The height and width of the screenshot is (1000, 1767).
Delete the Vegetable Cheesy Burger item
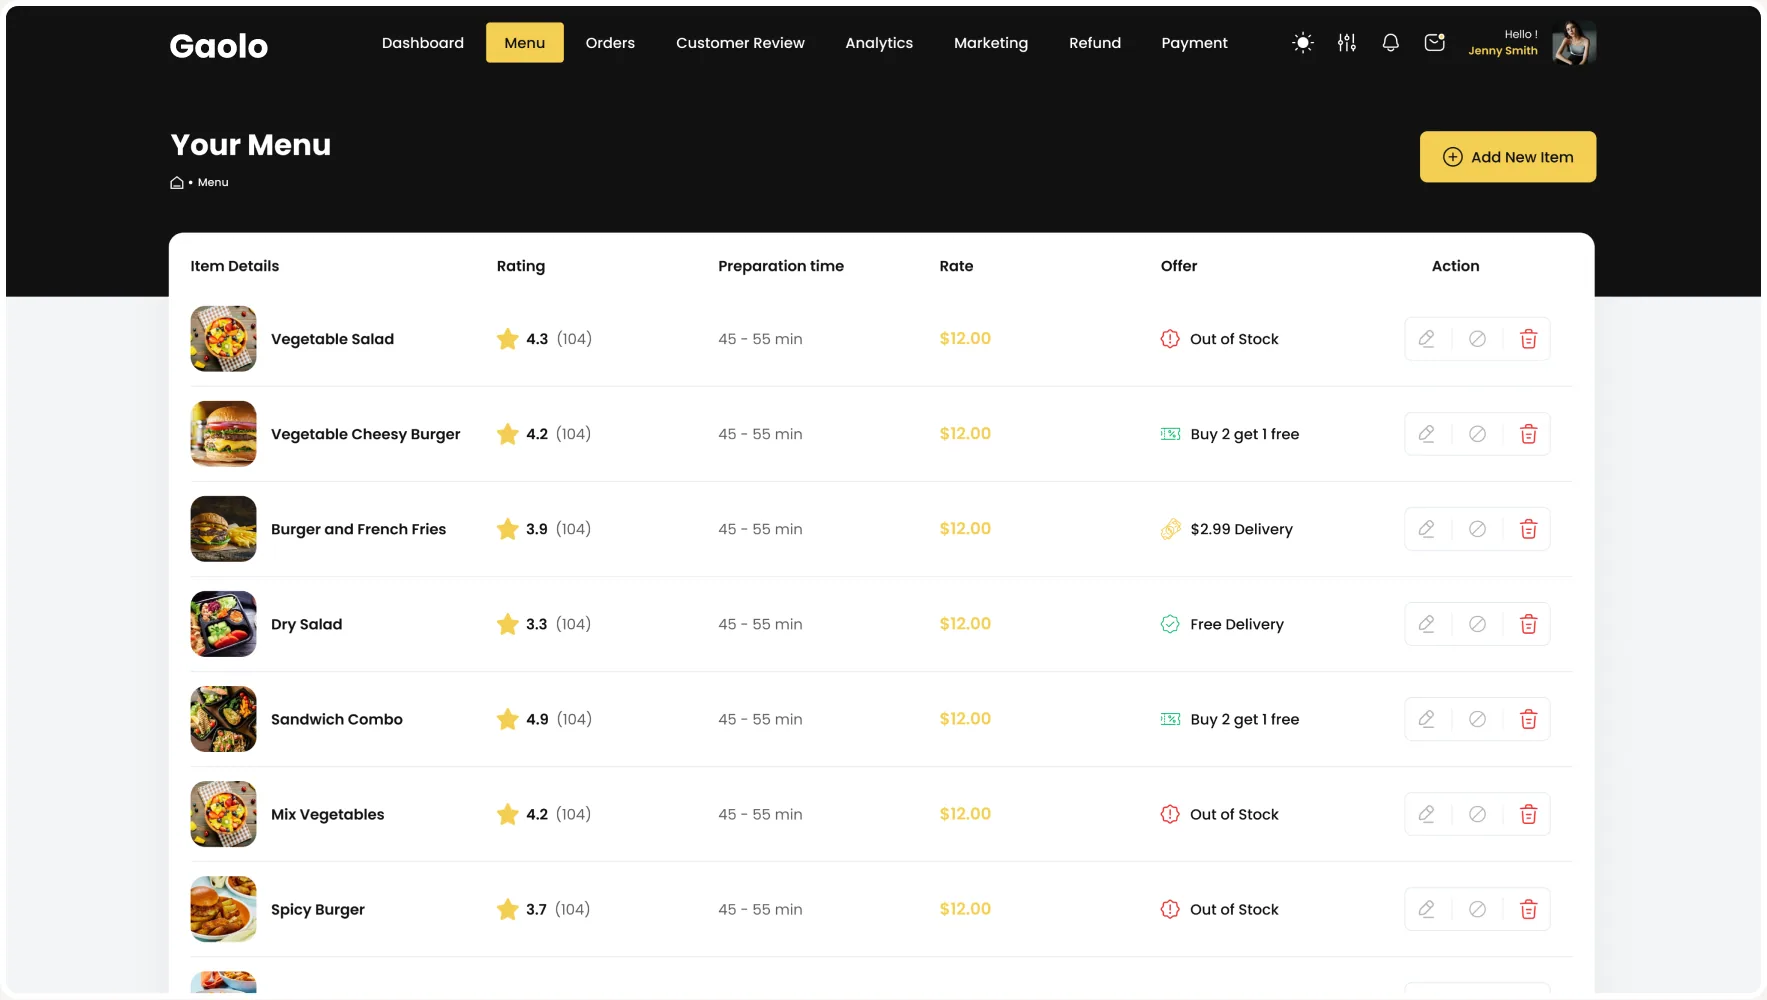click(x=1528, y=434)
